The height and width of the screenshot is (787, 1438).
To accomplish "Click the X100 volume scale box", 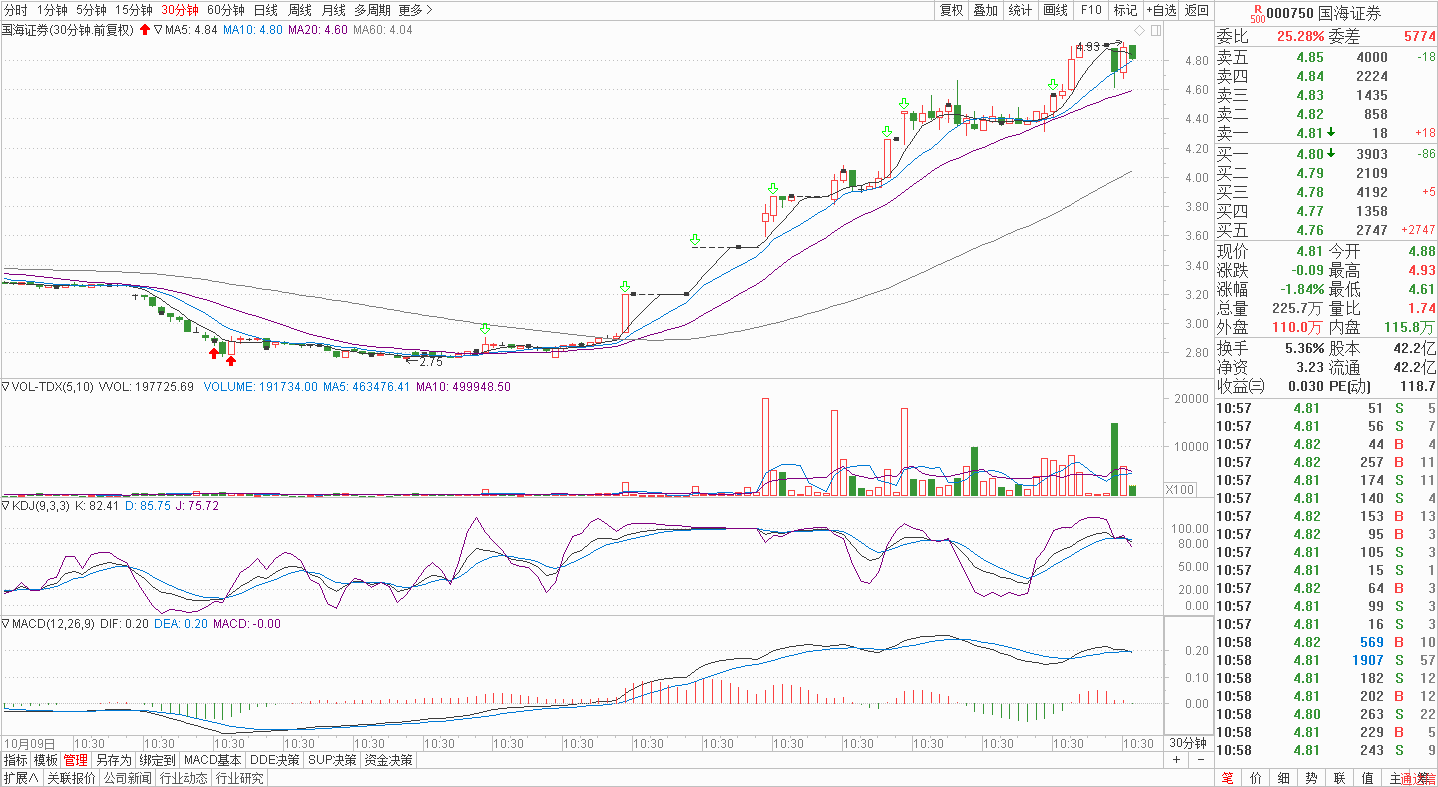I will [x=1179, y=489].
